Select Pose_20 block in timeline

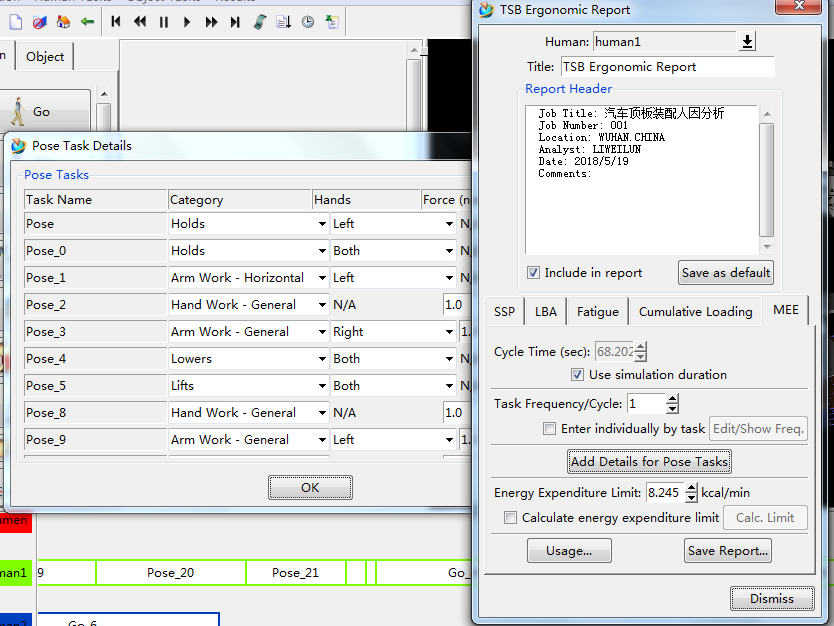coord(170,573)
